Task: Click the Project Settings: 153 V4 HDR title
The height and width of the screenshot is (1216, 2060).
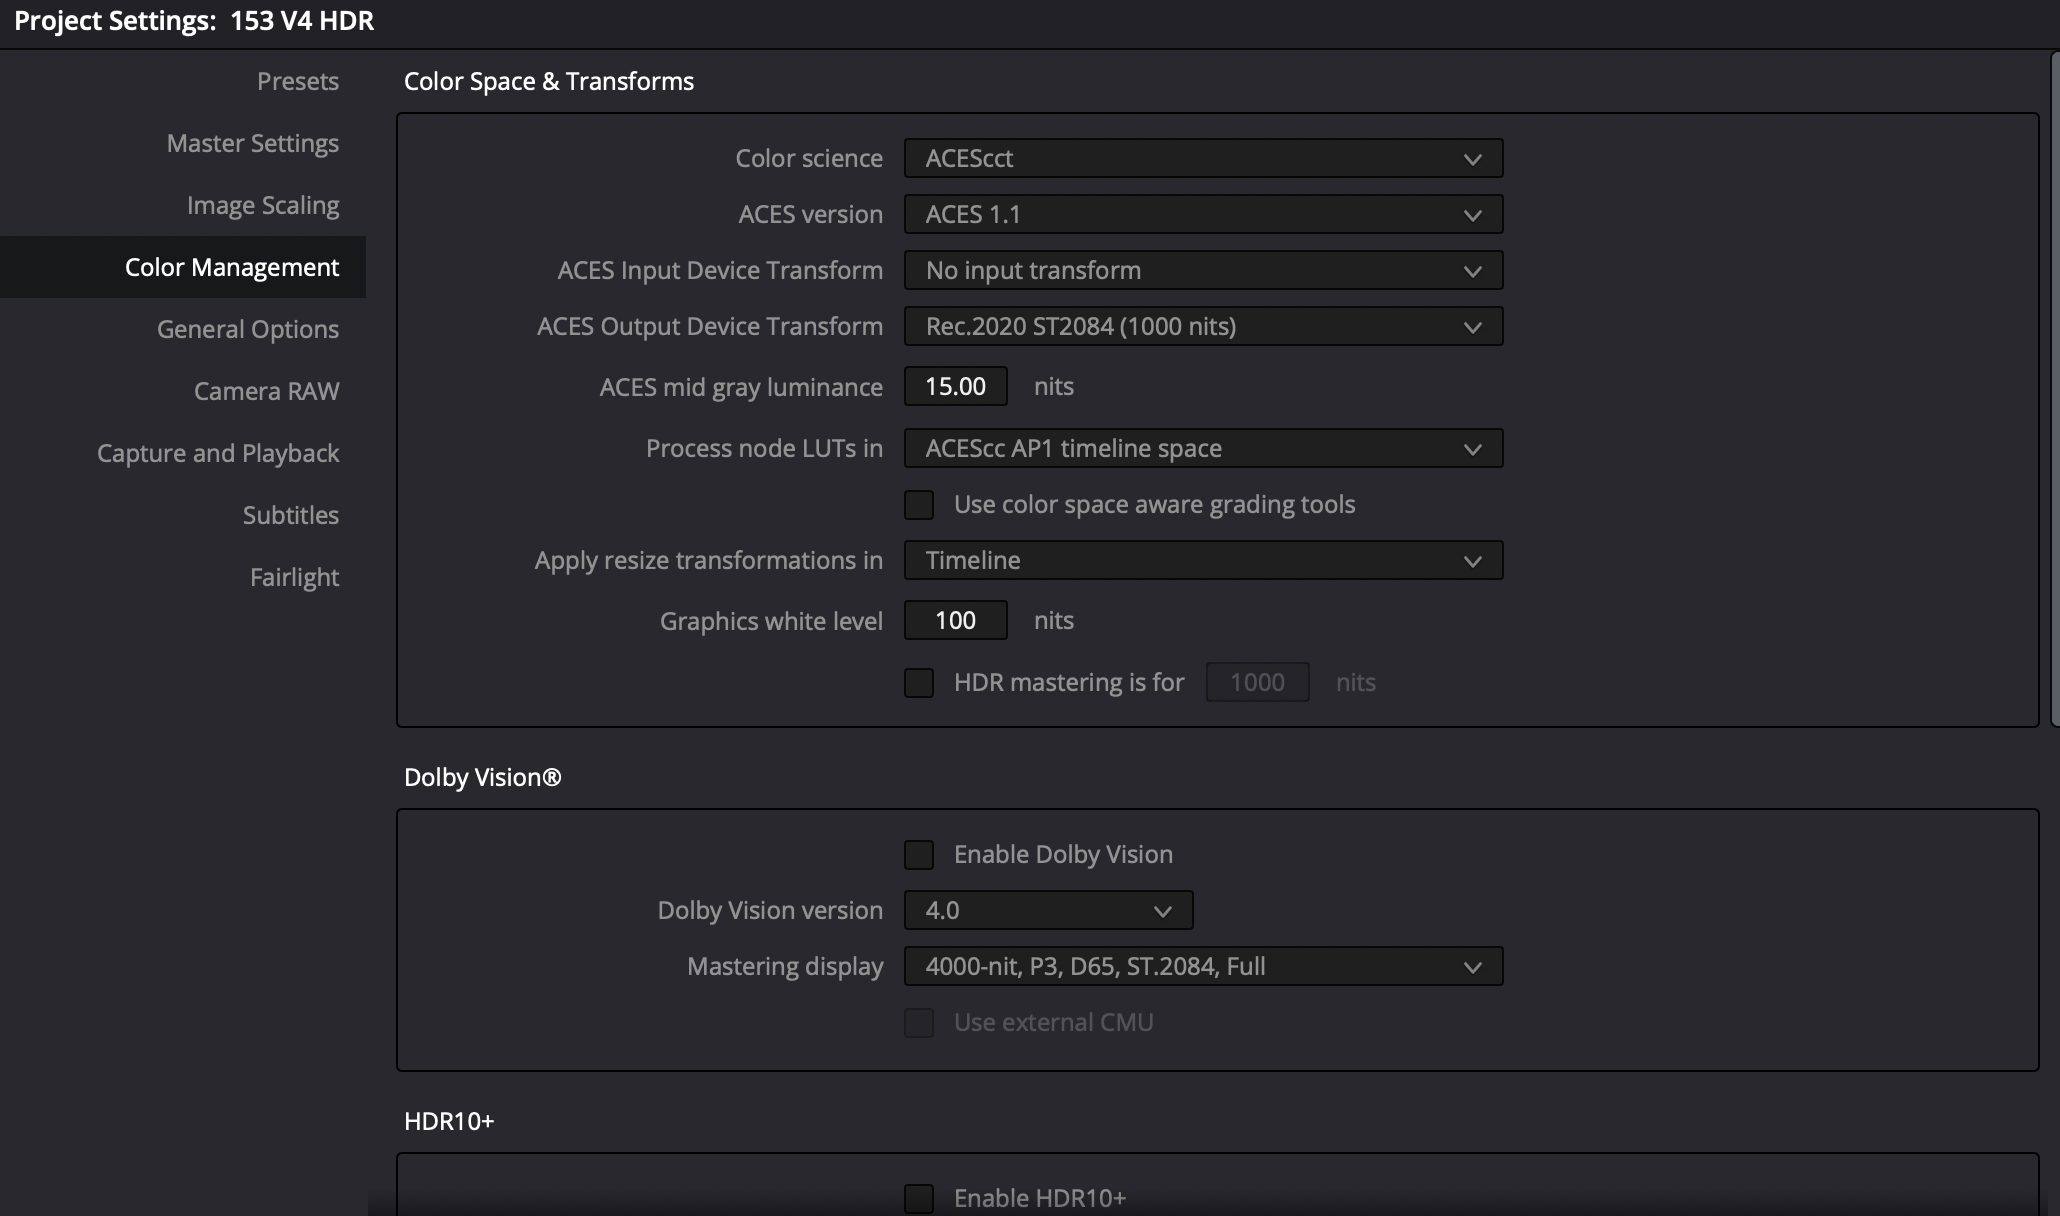Action: coord(194,21)
